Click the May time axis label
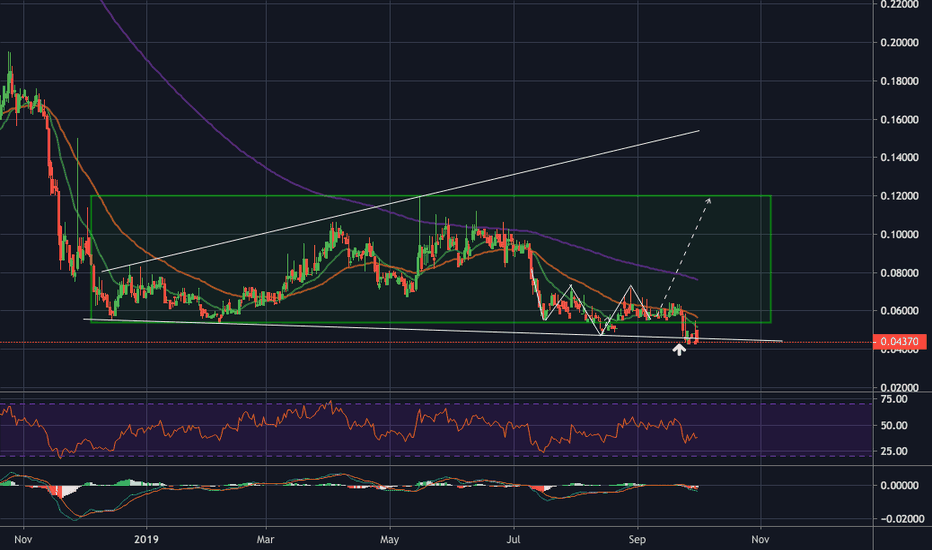Screen dimensions: 932x550 [389, 539]
